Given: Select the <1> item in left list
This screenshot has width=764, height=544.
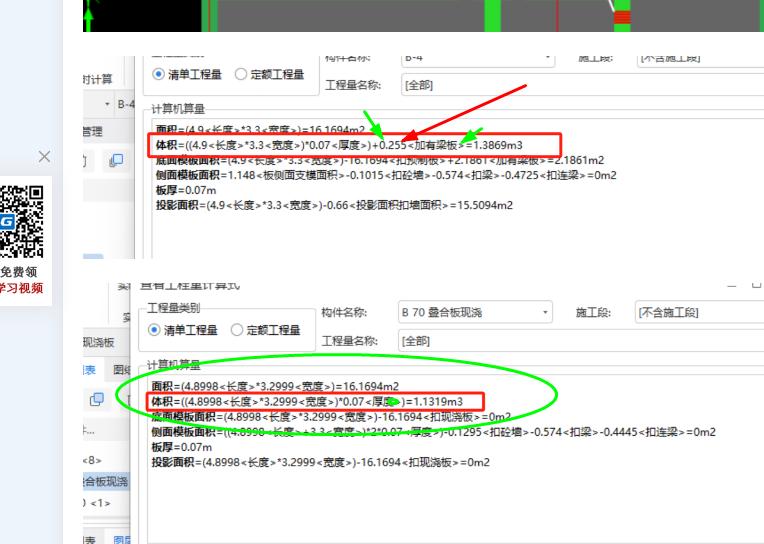Looking at the screenshot, I should coord(97,503).
